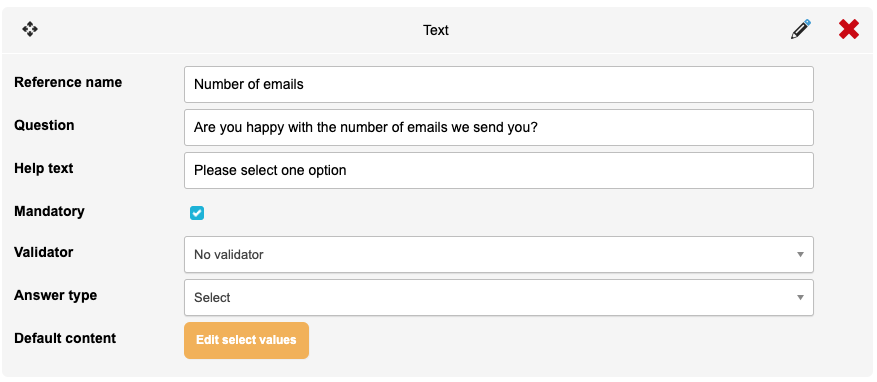Click the Help text label

pyautogui.click(x=44, y=168)
